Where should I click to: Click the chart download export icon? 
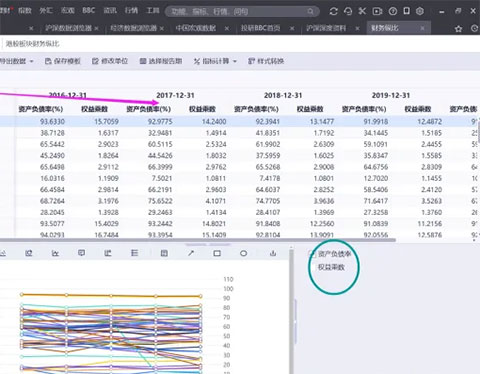(273, 253)
